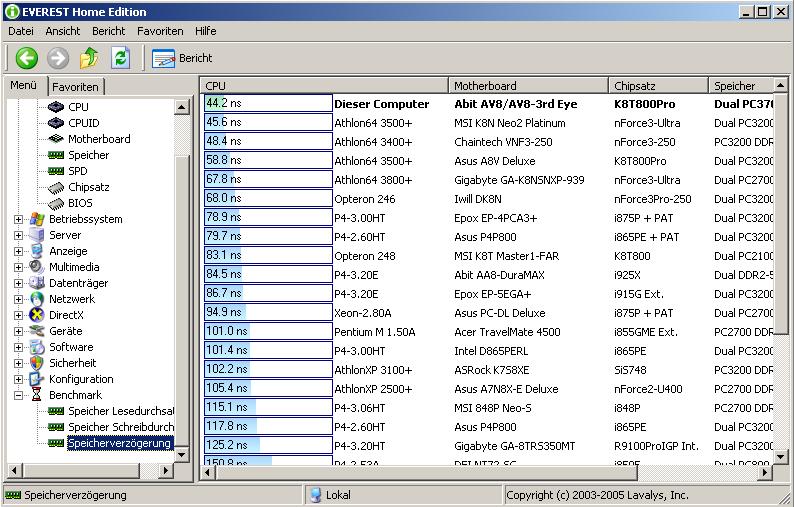The image size is (794, 507).
Task: Click the 125.2 ns result bar
Action: point(268,445)
